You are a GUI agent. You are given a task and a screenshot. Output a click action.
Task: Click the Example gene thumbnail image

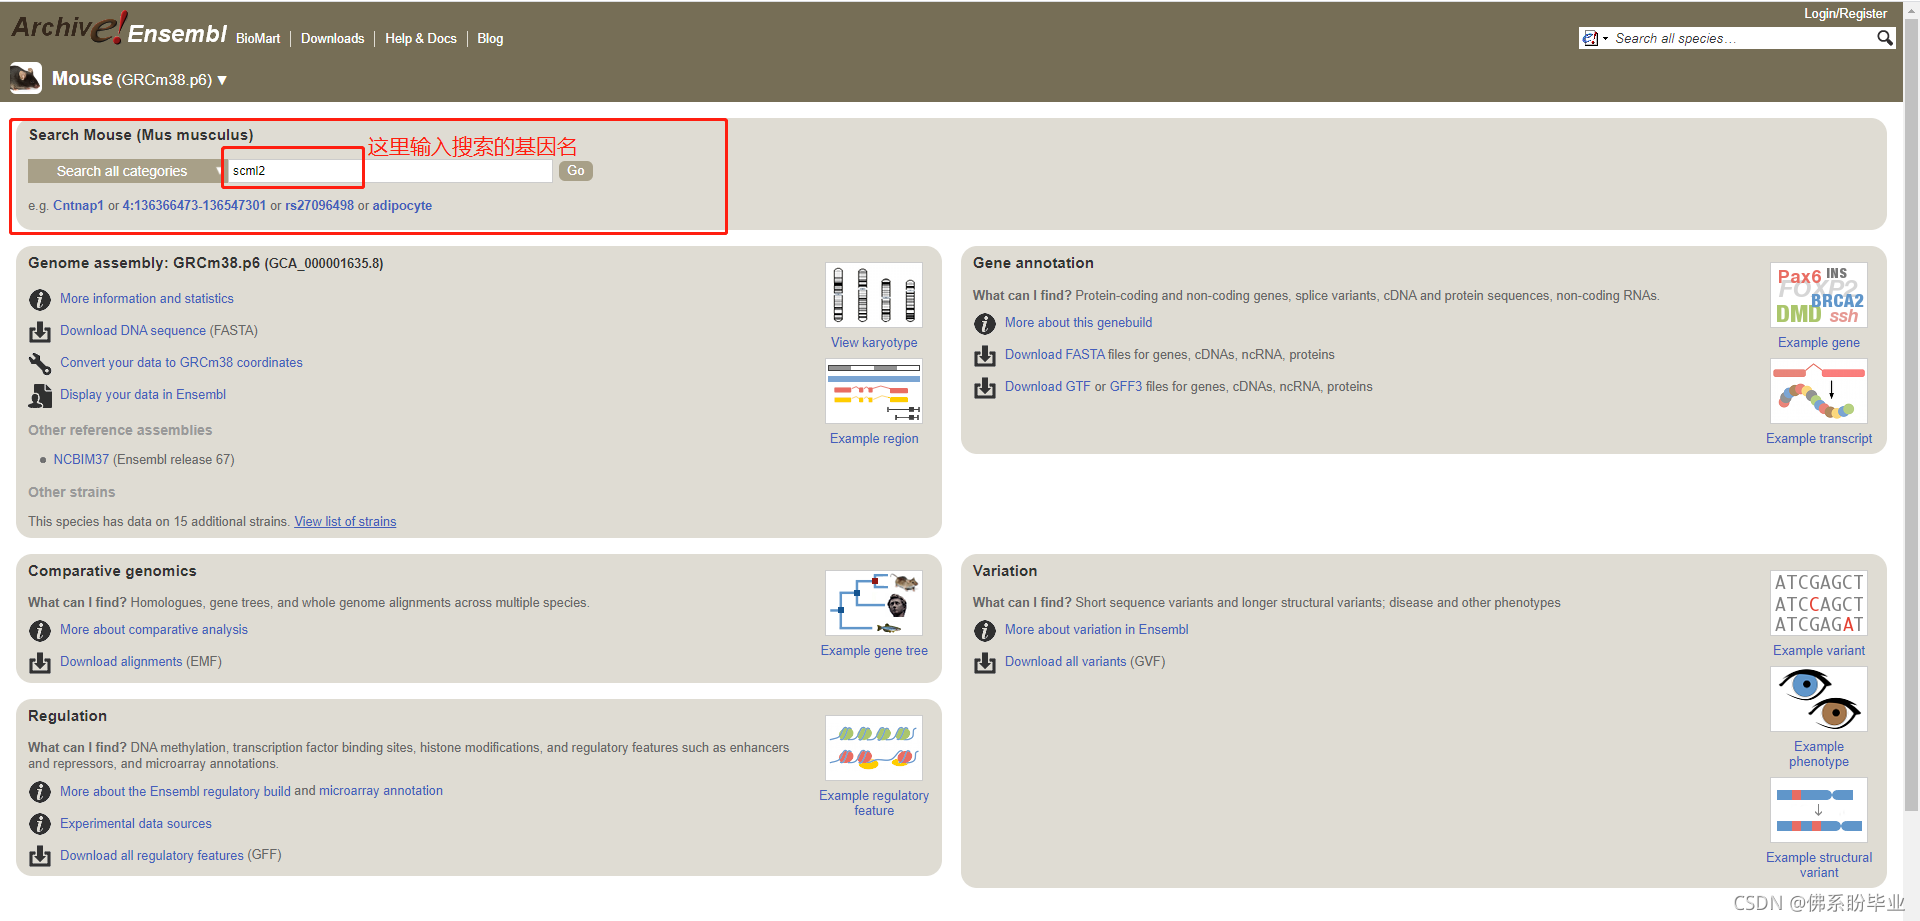click(1819, 295)
